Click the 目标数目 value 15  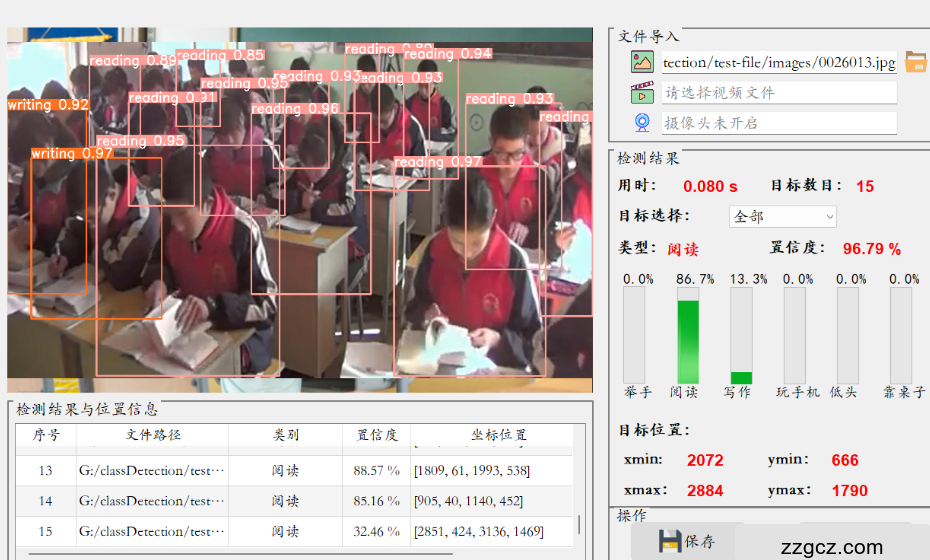tap(865, 186)
